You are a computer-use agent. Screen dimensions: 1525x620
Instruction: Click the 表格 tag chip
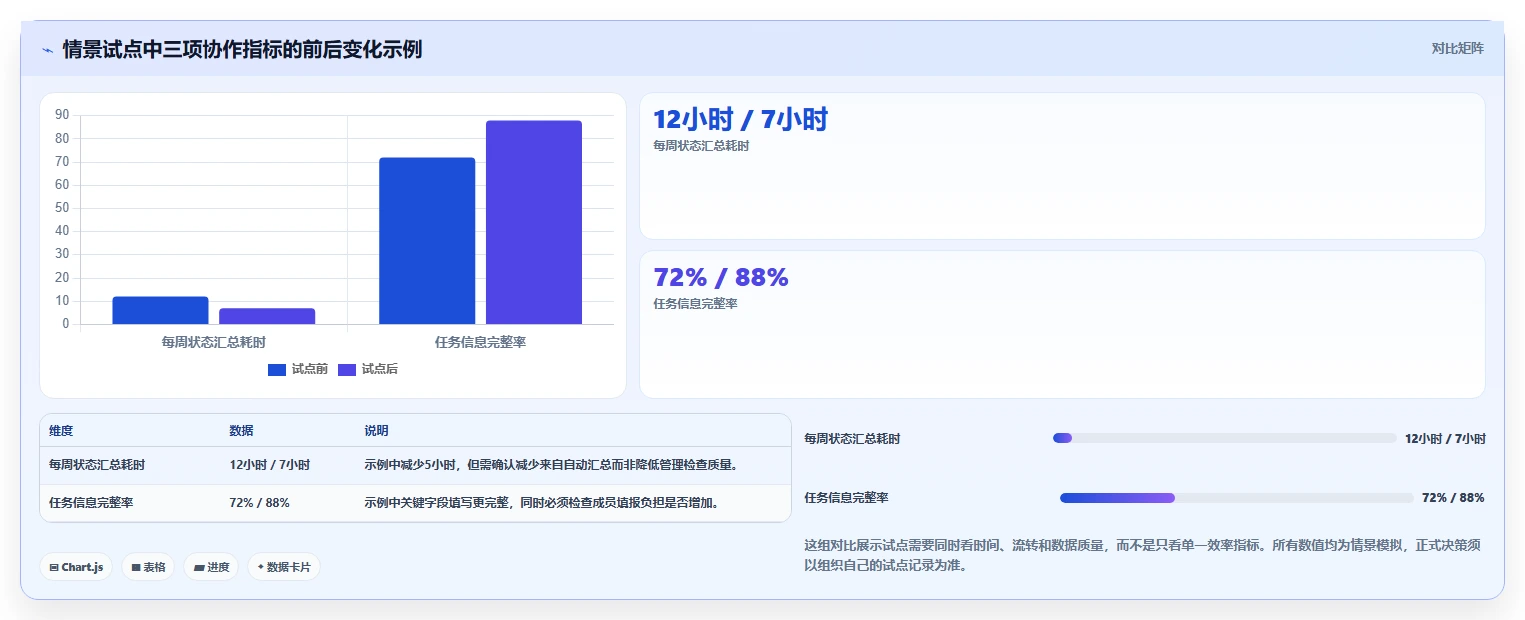[x=148, y=567]
